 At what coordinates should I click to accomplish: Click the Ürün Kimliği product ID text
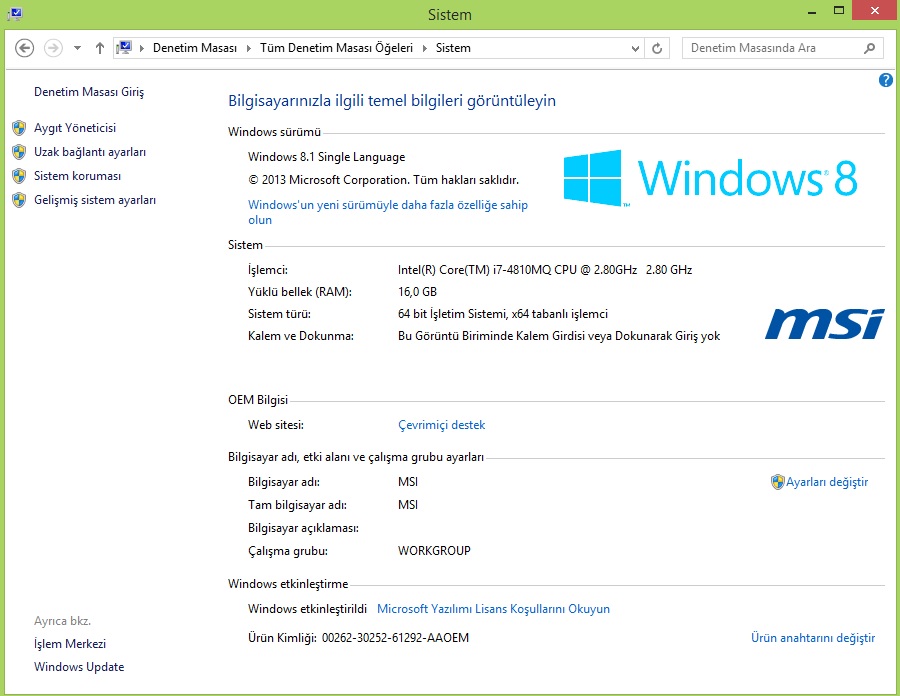[x=358, y=638]
